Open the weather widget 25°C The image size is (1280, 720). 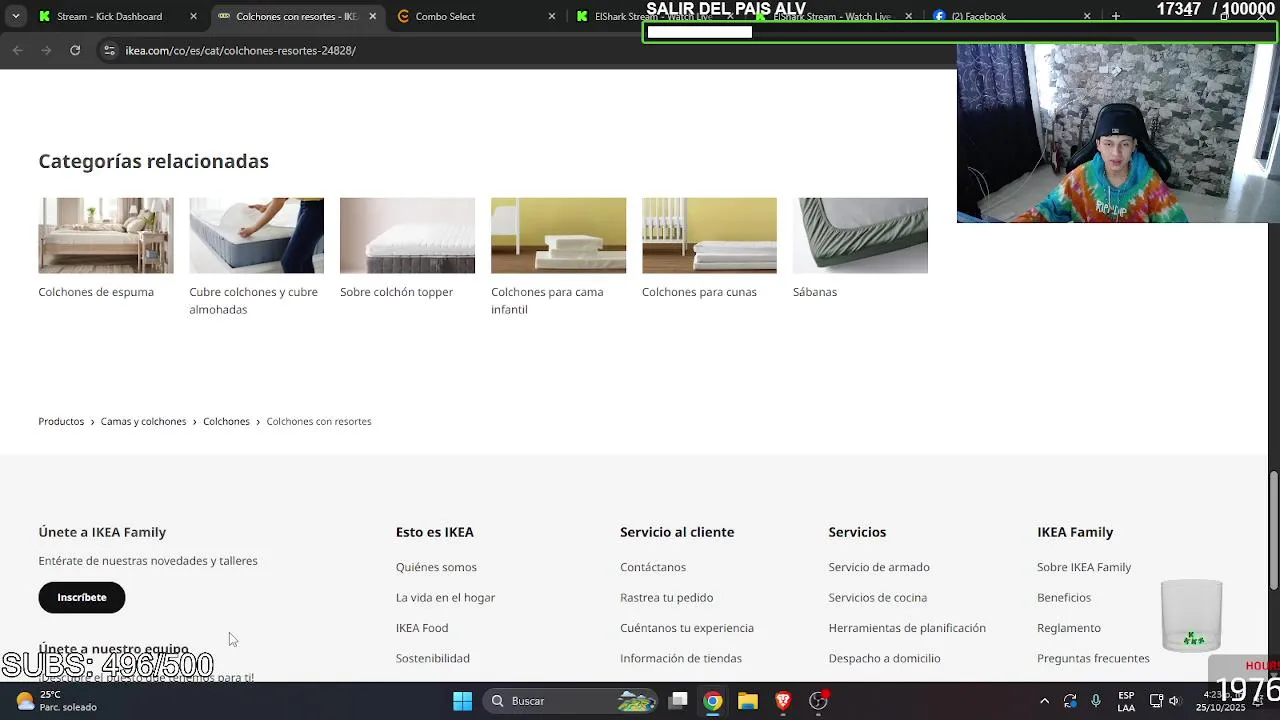tap(56, 701)
